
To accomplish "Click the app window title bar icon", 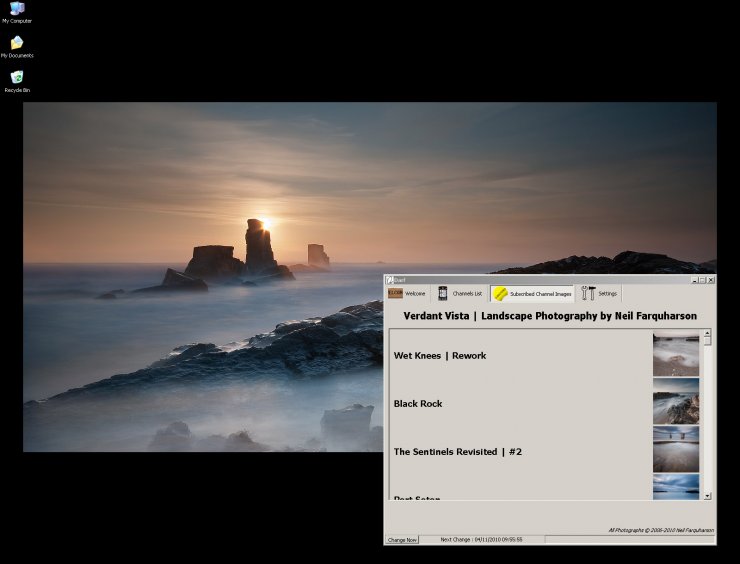I will tap(390, 280).
